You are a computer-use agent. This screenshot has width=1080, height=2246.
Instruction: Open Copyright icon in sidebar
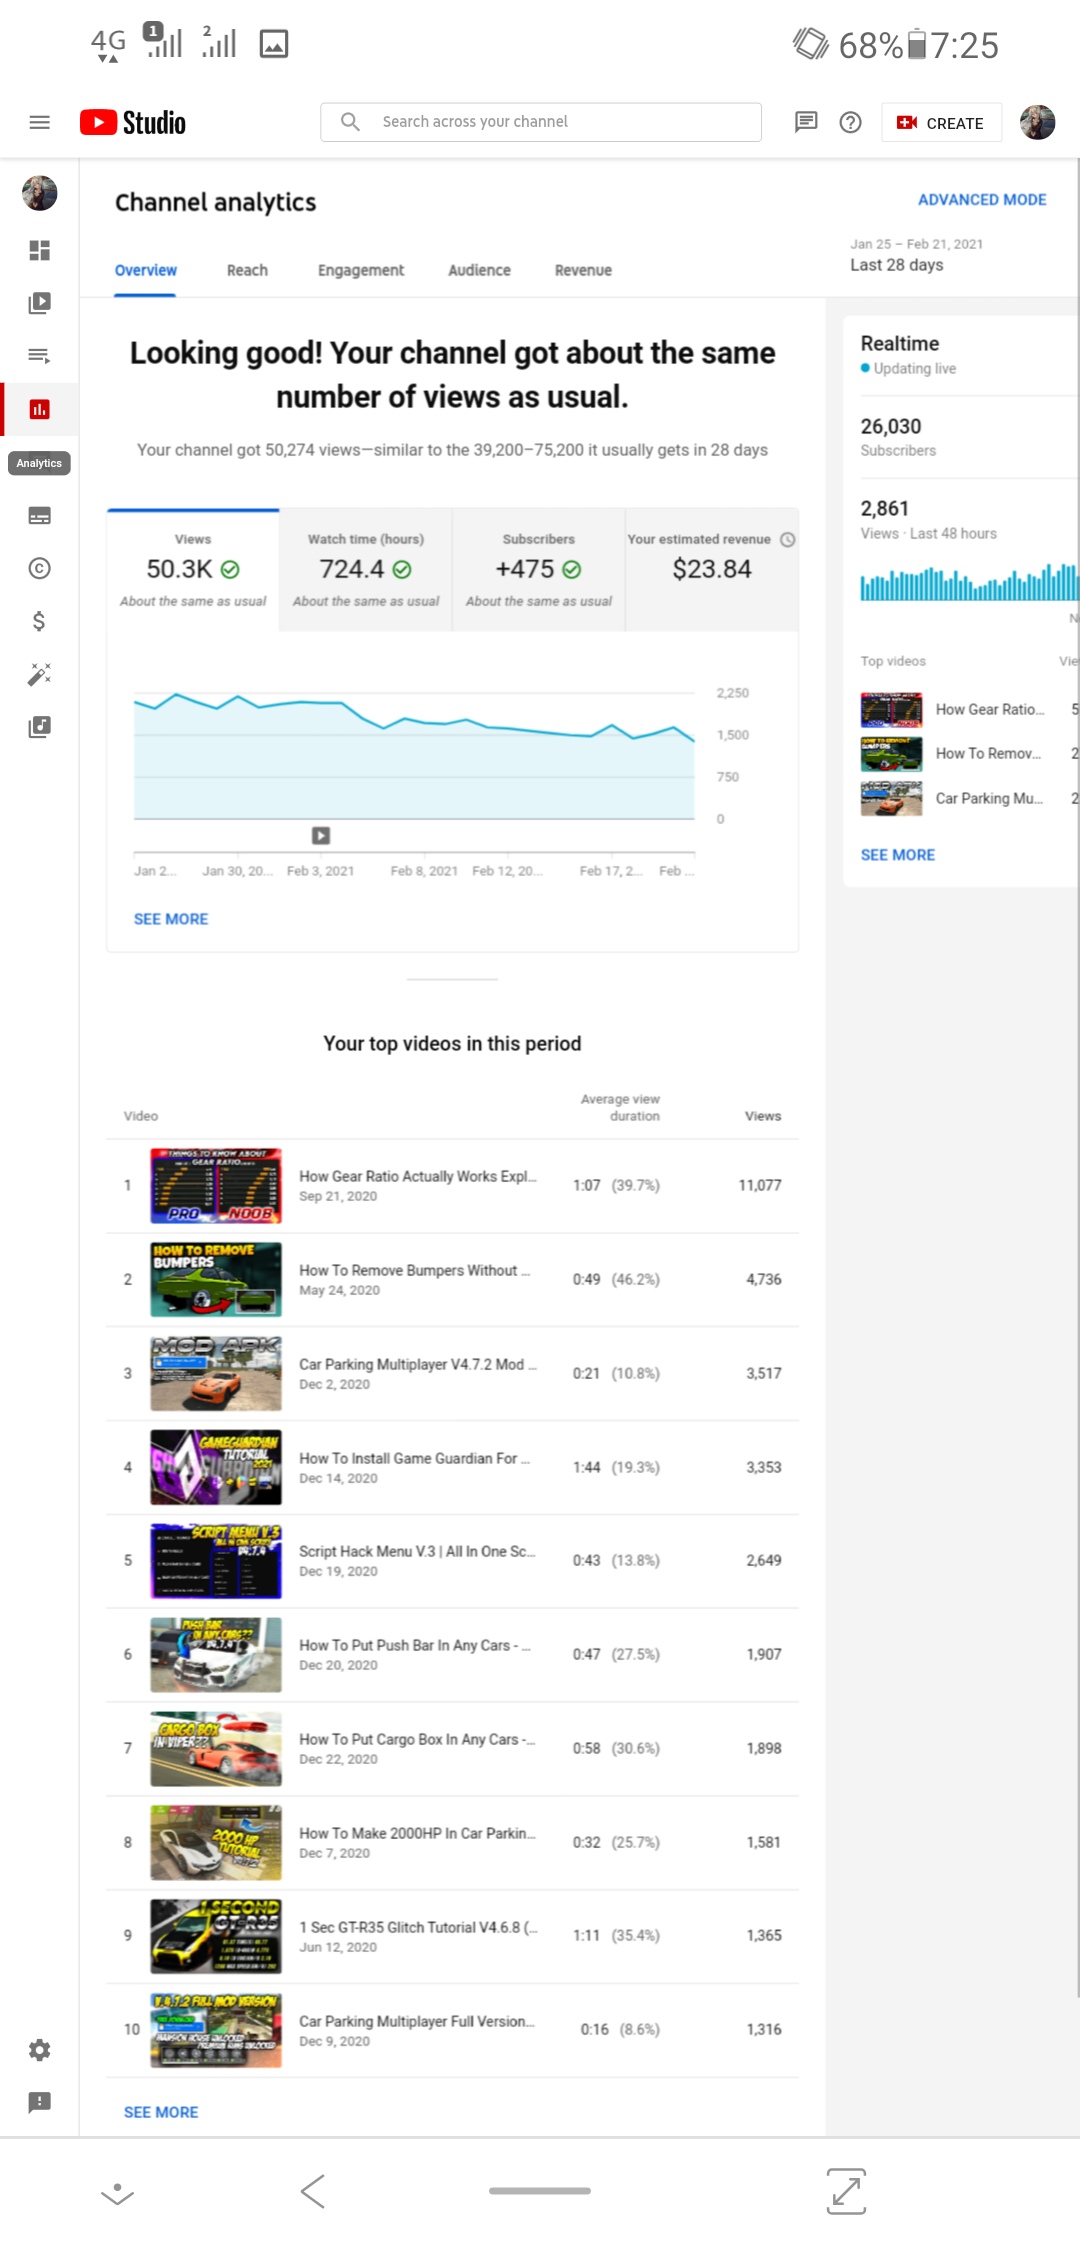point(39,568)
